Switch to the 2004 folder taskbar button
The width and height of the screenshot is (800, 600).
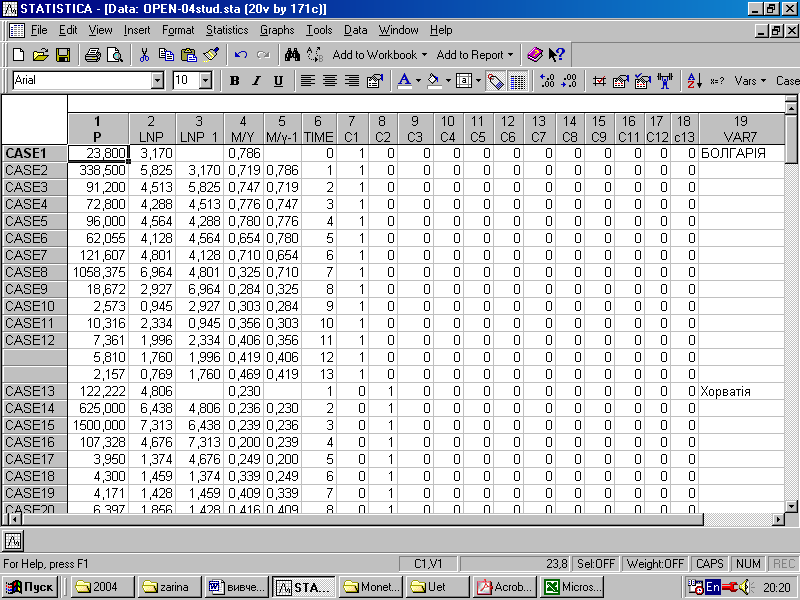(x=103, y=587)
